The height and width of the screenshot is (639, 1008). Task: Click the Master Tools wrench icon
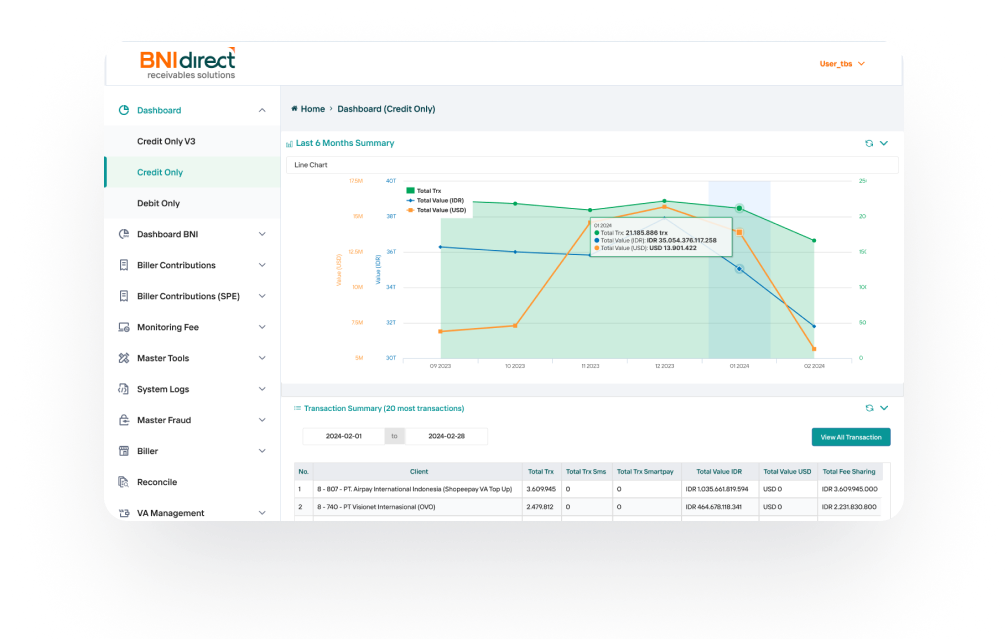pos(124,358)
